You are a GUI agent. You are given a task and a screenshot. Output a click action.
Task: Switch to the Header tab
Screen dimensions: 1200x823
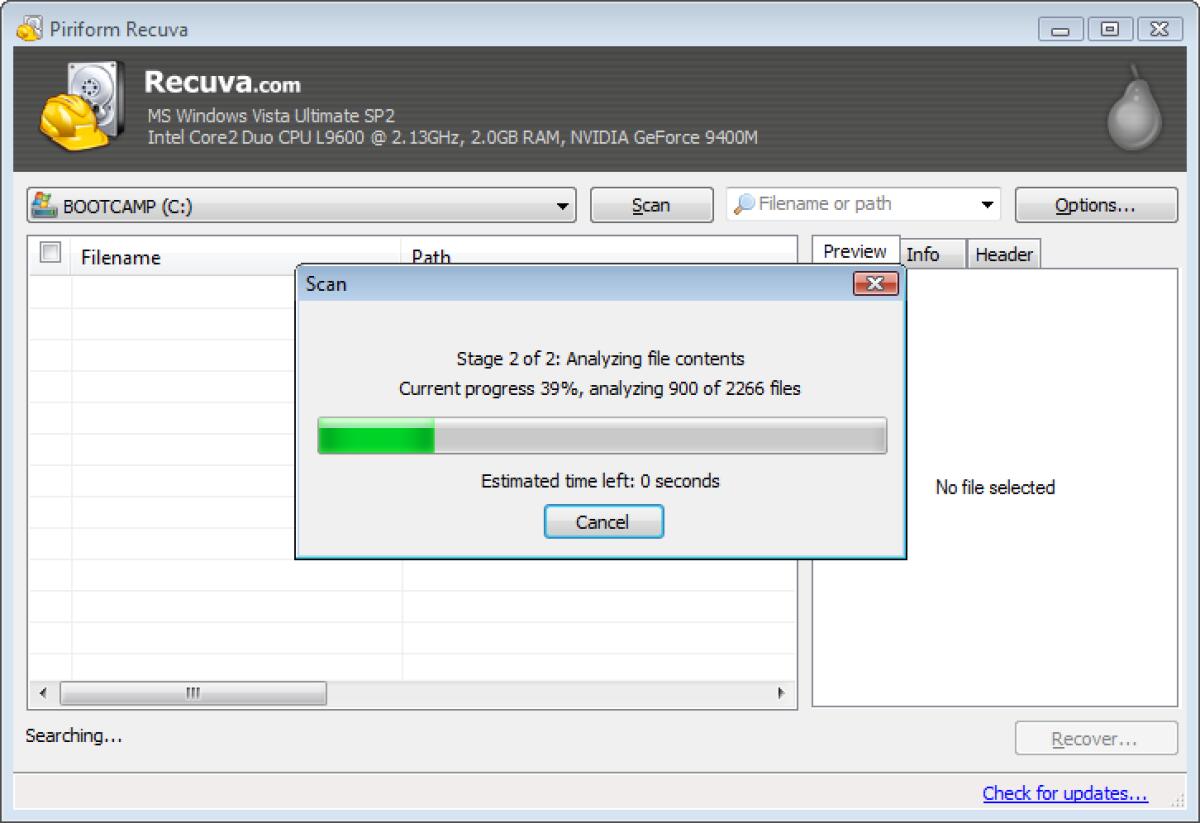1004,255
